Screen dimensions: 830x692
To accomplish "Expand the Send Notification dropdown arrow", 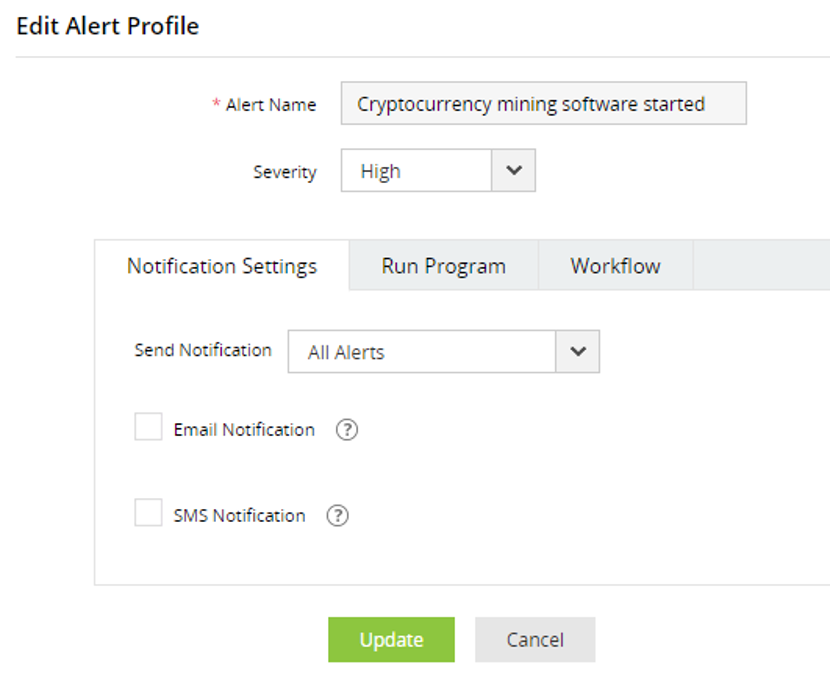I will 578,352.
